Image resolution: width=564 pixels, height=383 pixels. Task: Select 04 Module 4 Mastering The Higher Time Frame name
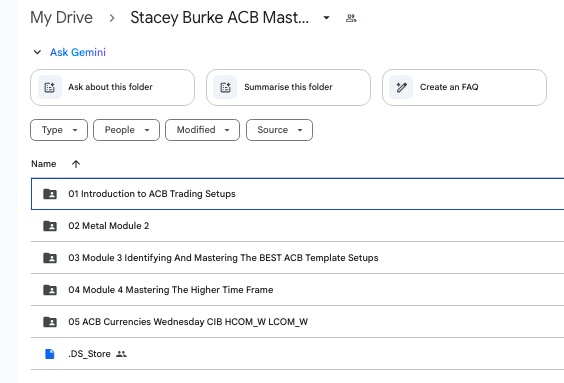click(x=170, y=290)
